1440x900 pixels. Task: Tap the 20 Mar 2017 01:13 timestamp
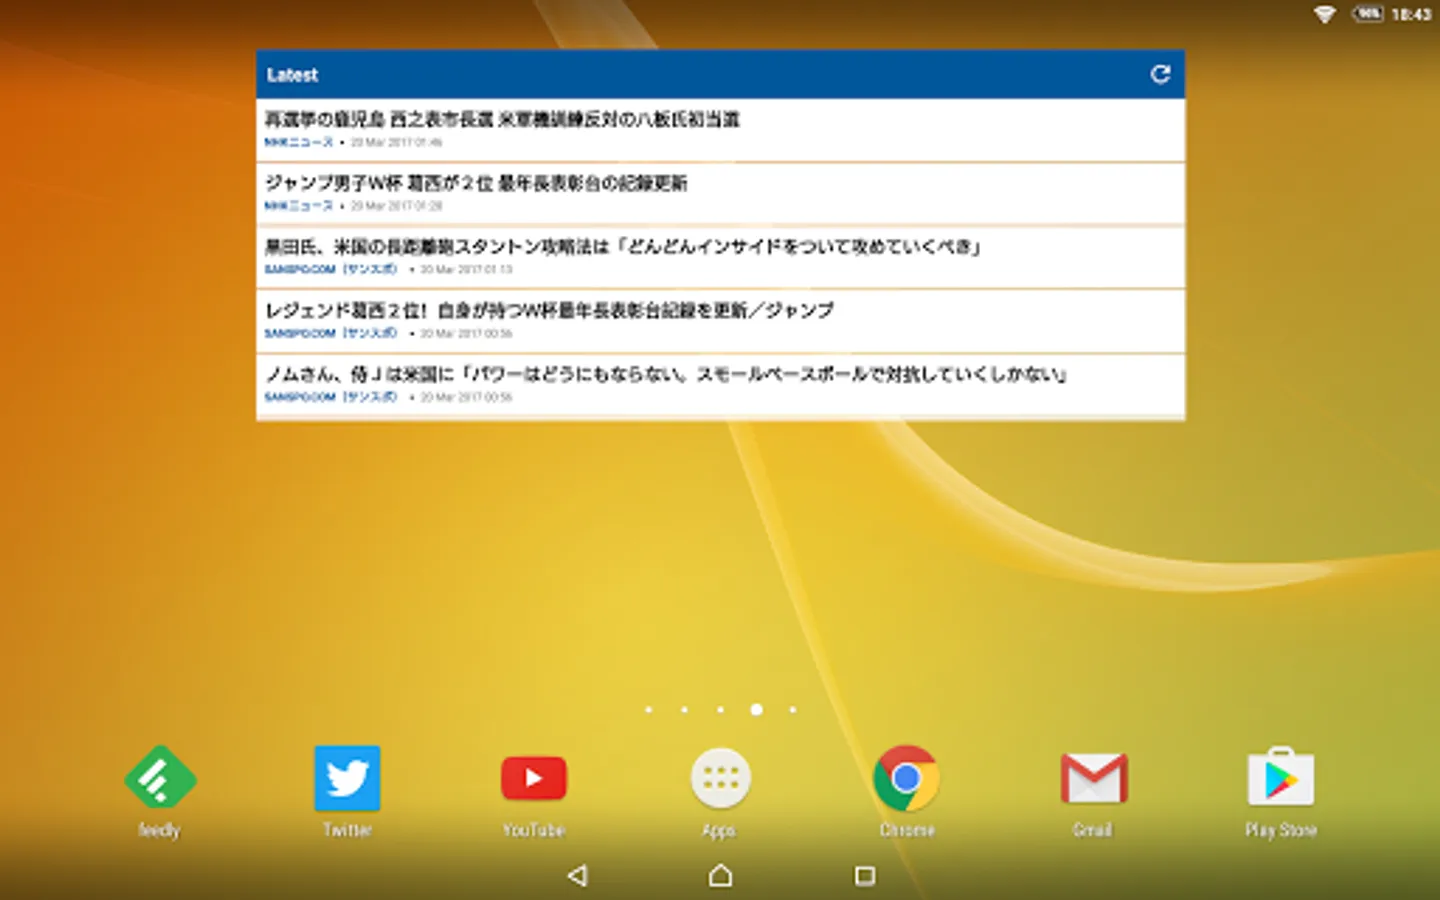466,270
